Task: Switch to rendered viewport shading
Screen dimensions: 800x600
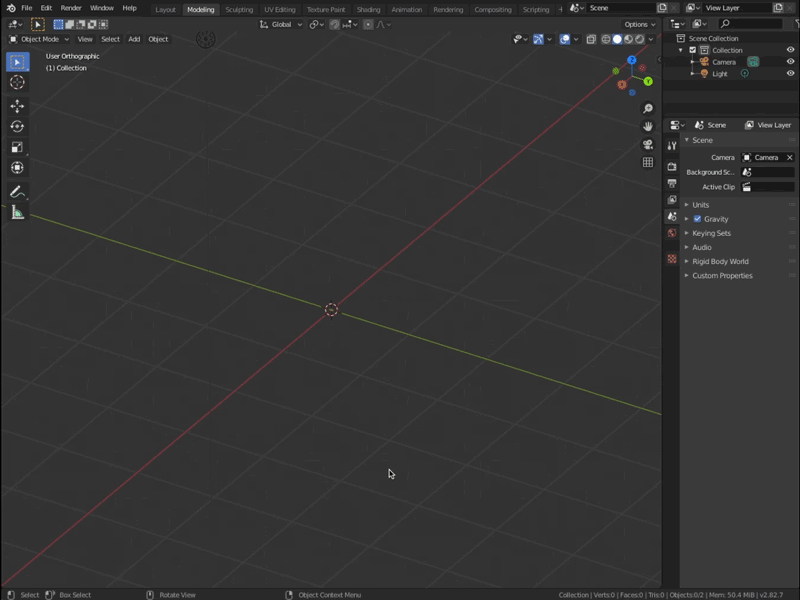Action: click(640, 39)
